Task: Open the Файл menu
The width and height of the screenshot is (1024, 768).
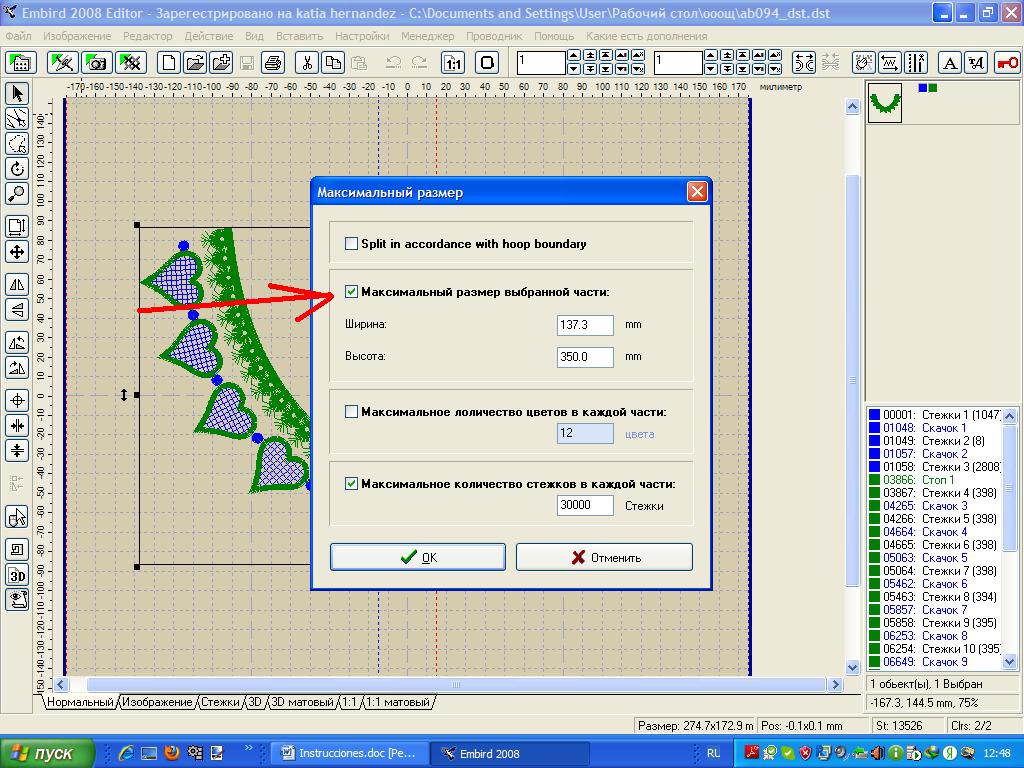Action: 18,36
